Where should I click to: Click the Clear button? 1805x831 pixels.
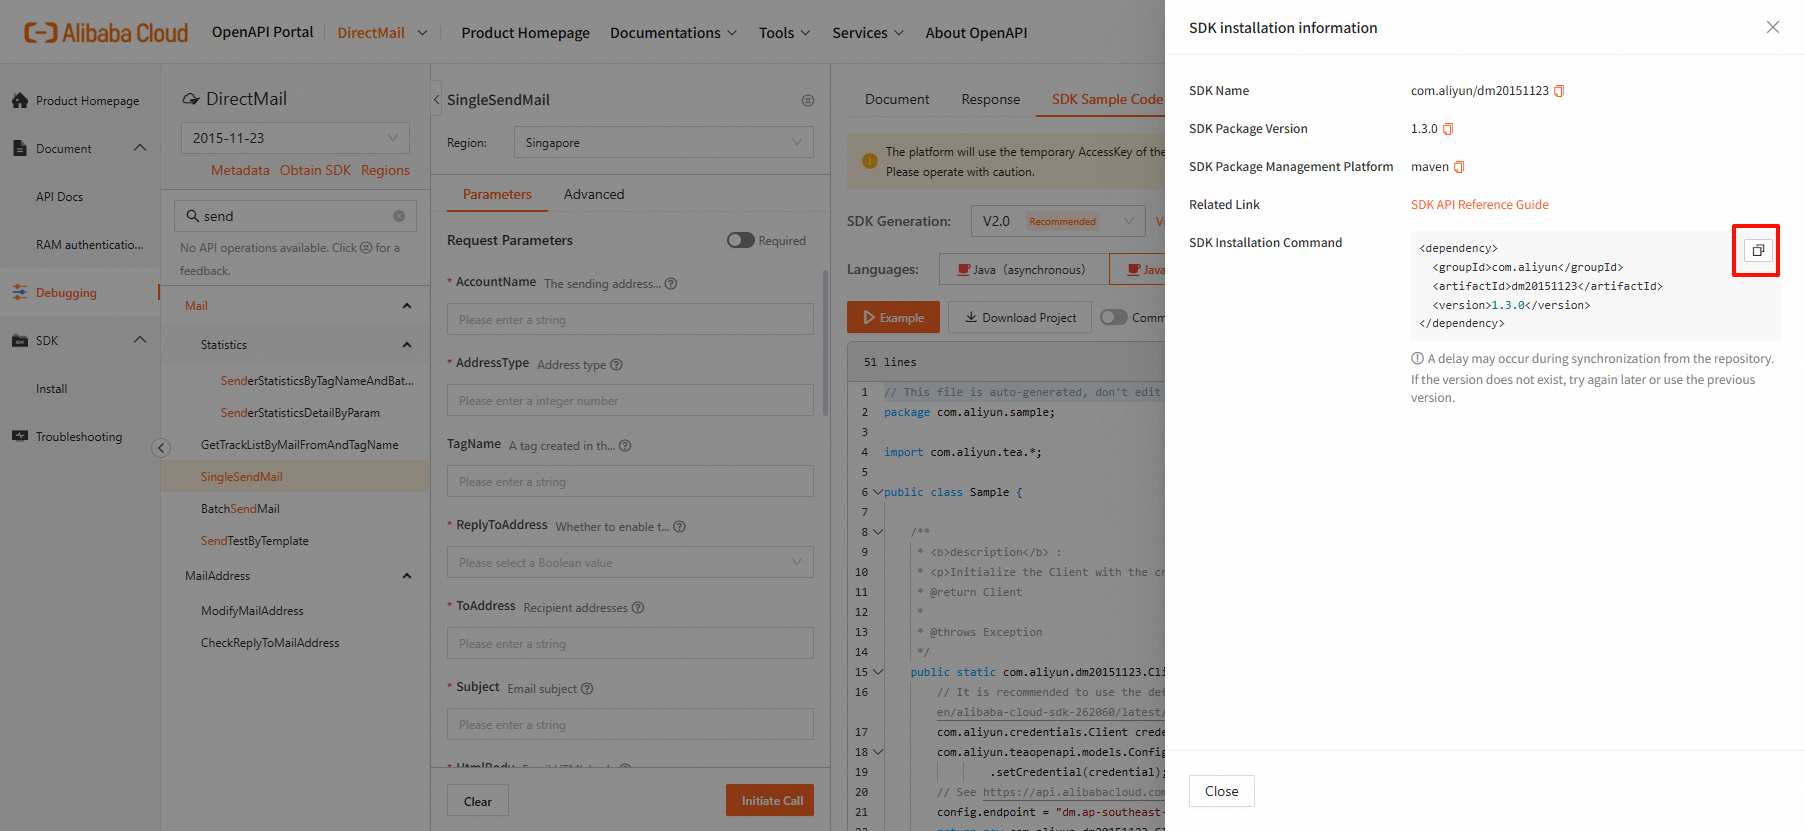click(477, 801)
